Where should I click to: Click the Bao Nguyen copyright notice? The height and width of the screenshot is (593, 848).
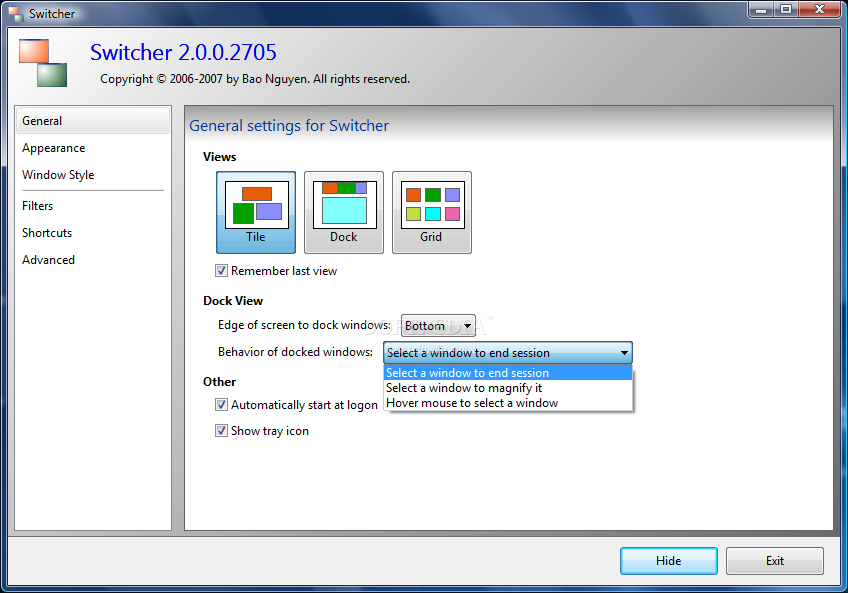255,79
